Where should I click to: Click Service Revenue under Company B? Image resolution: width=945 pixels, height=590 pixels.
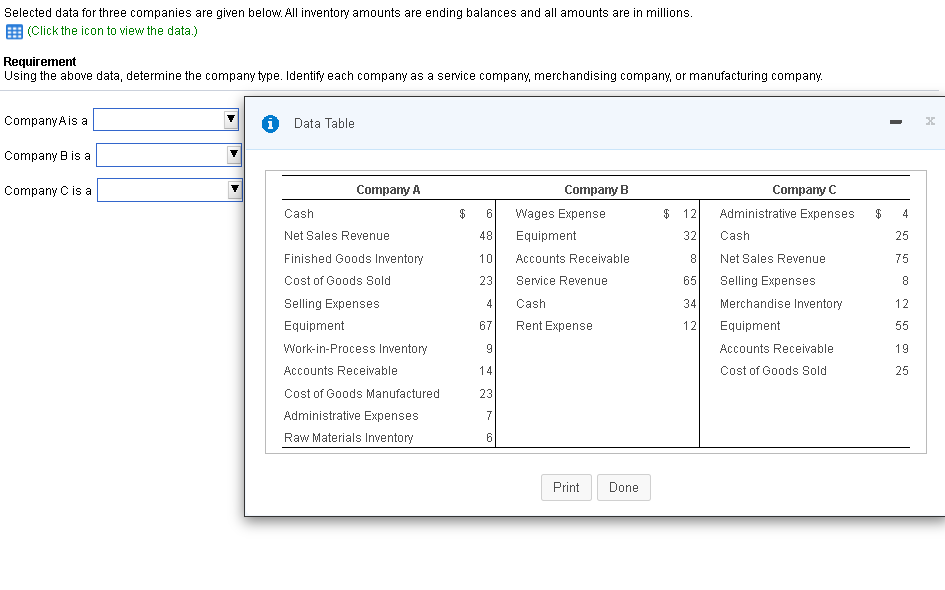click(x=561, y=281)
